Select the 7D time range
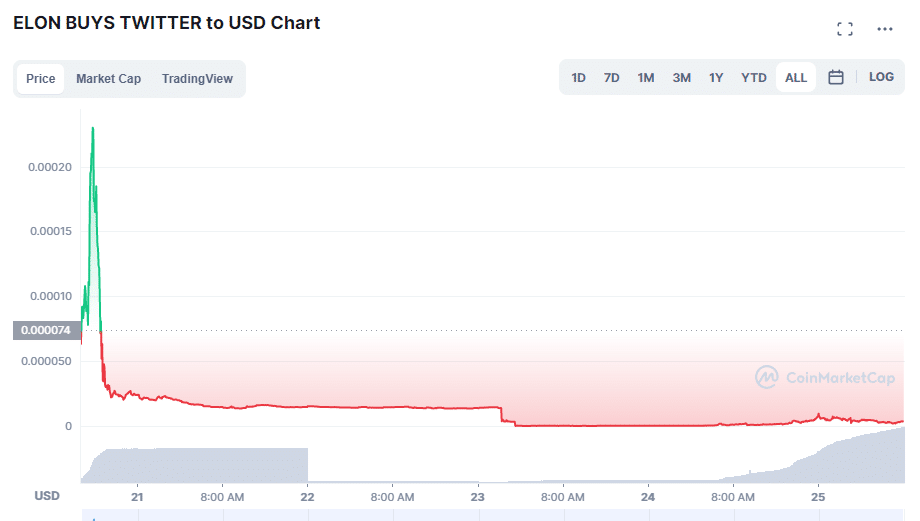Image resolution: width=920 pixels, height=521 pixels. pos(612,78)
